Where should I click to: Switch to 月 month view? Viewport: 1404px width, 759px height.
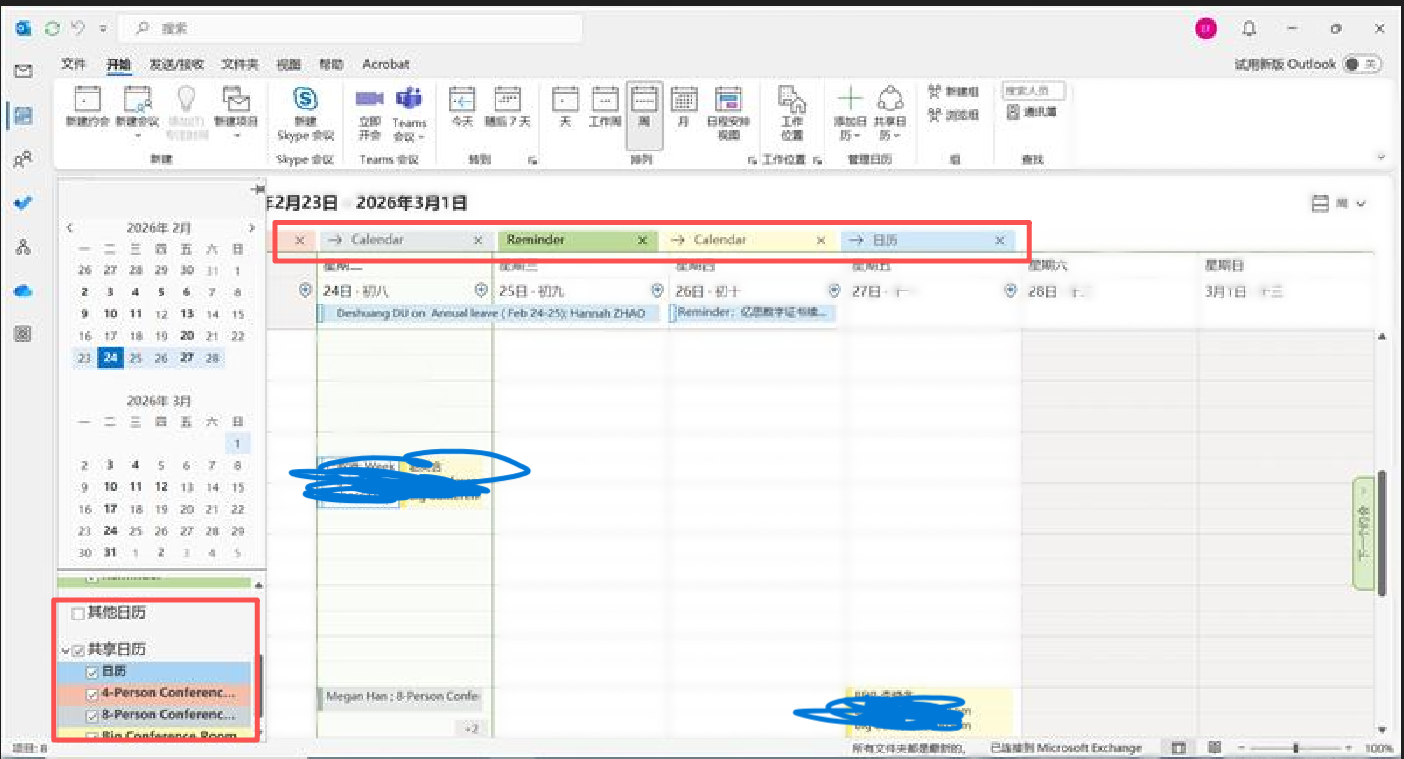(x=683, y=107)
